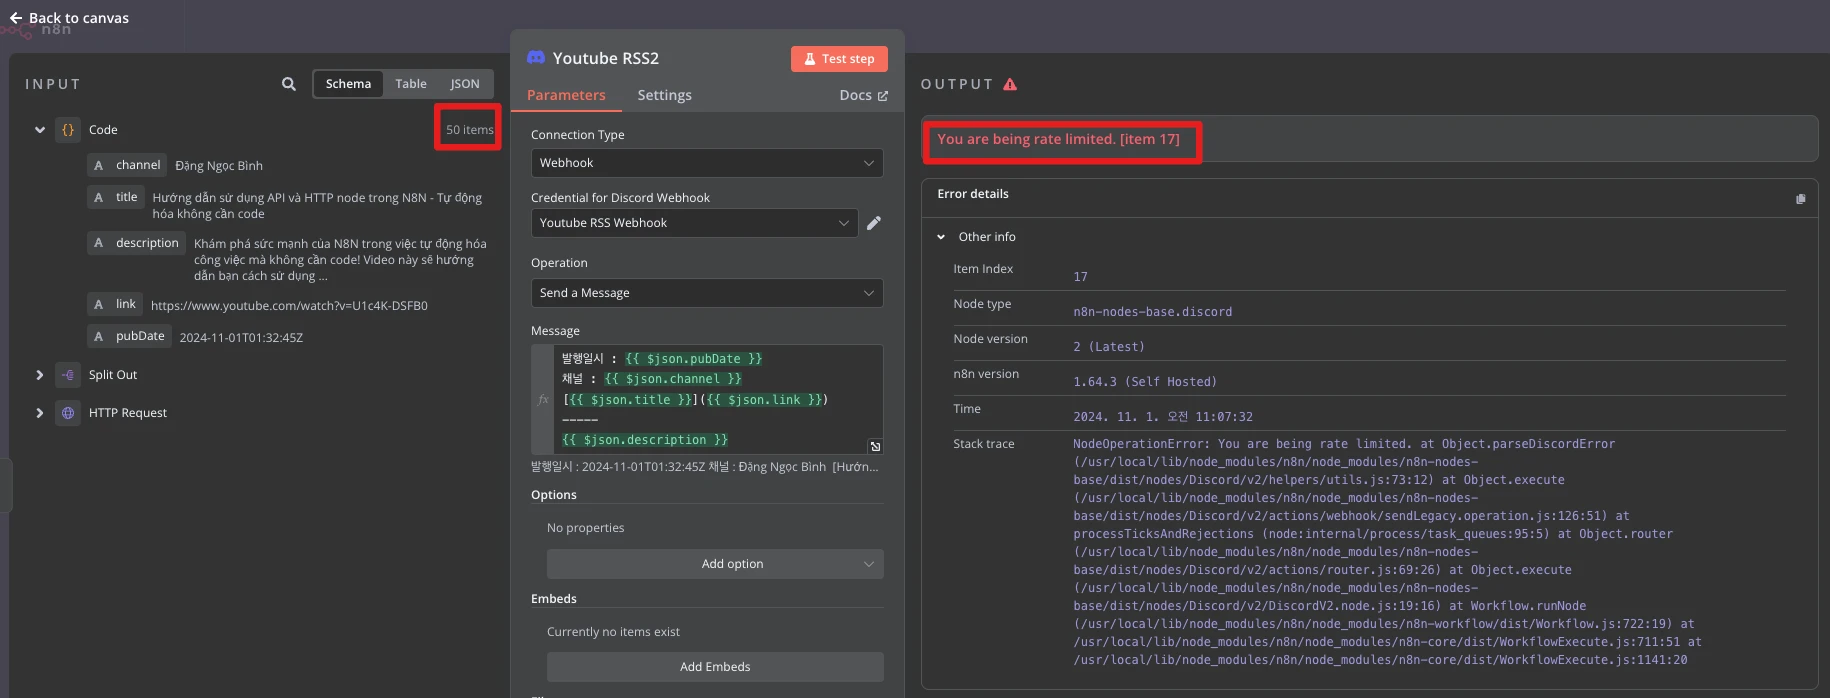Click the rate limited error message
This screenshot has width=1830, height=698.
1058,139
